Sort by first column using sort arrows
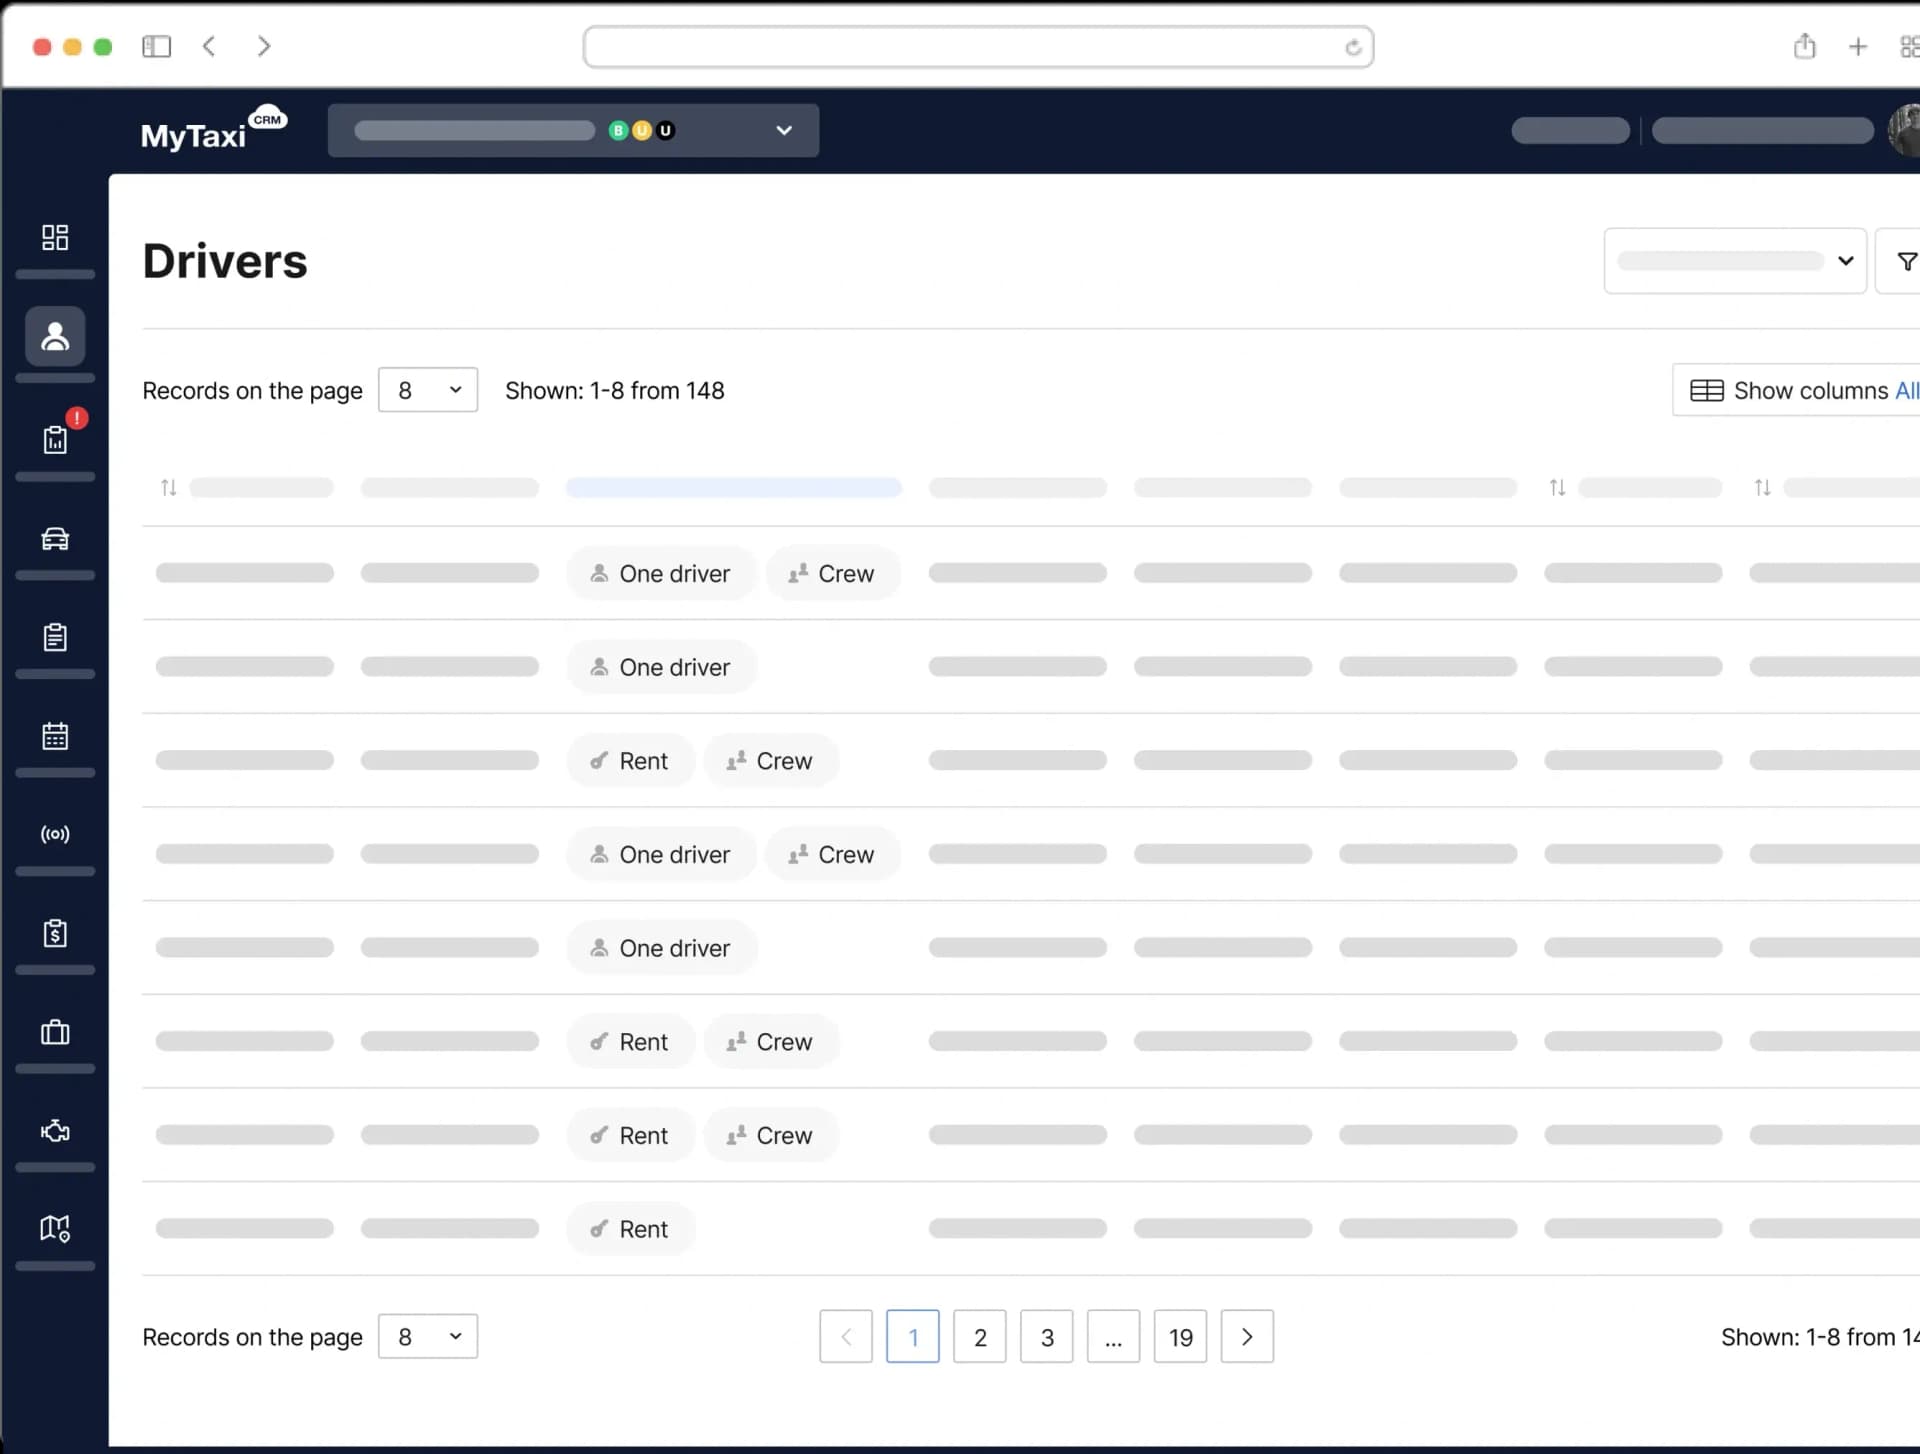 point(169,488)
